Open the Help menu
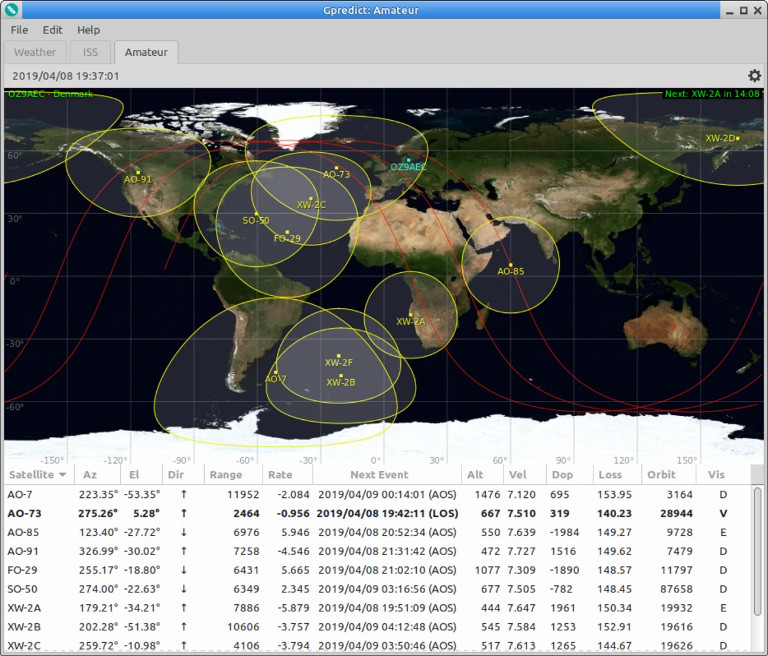The image size is (768, 656). coord(89,30)
